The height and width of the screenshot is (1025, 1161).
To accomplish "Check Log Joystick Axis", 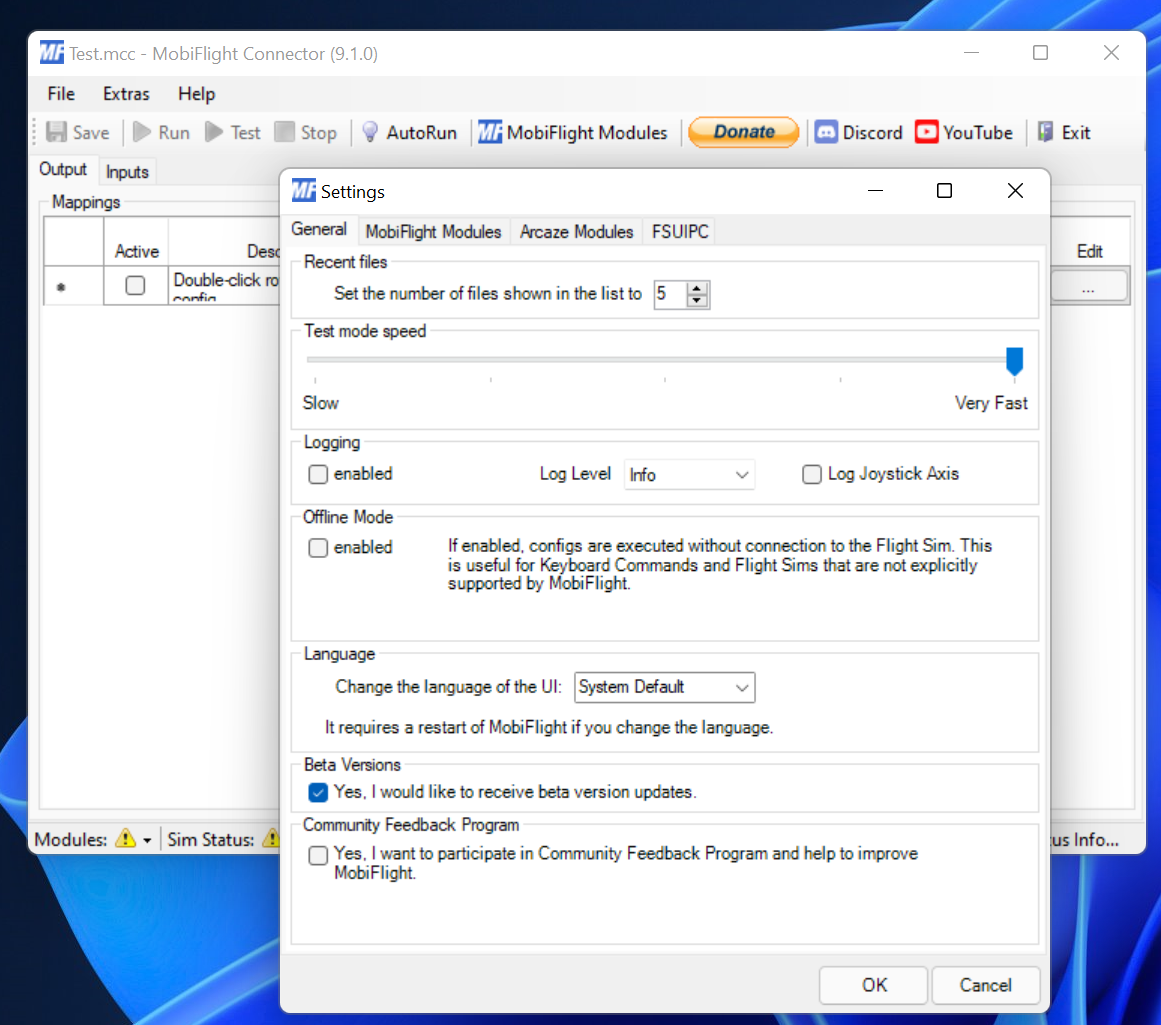I will coord(812,474).
